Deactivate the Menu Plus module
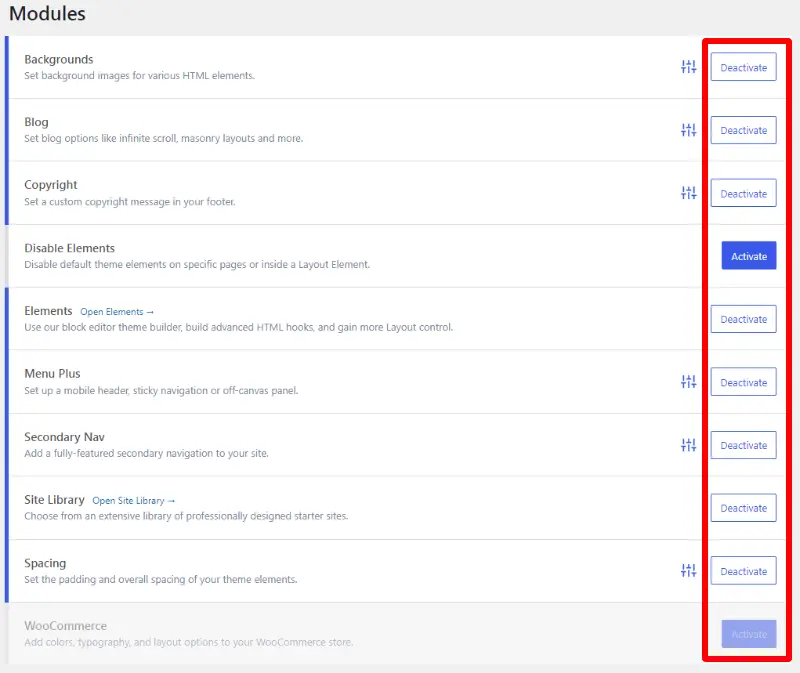Image resolution: width=800 pixels, height=673 pixels. (743, 382)
